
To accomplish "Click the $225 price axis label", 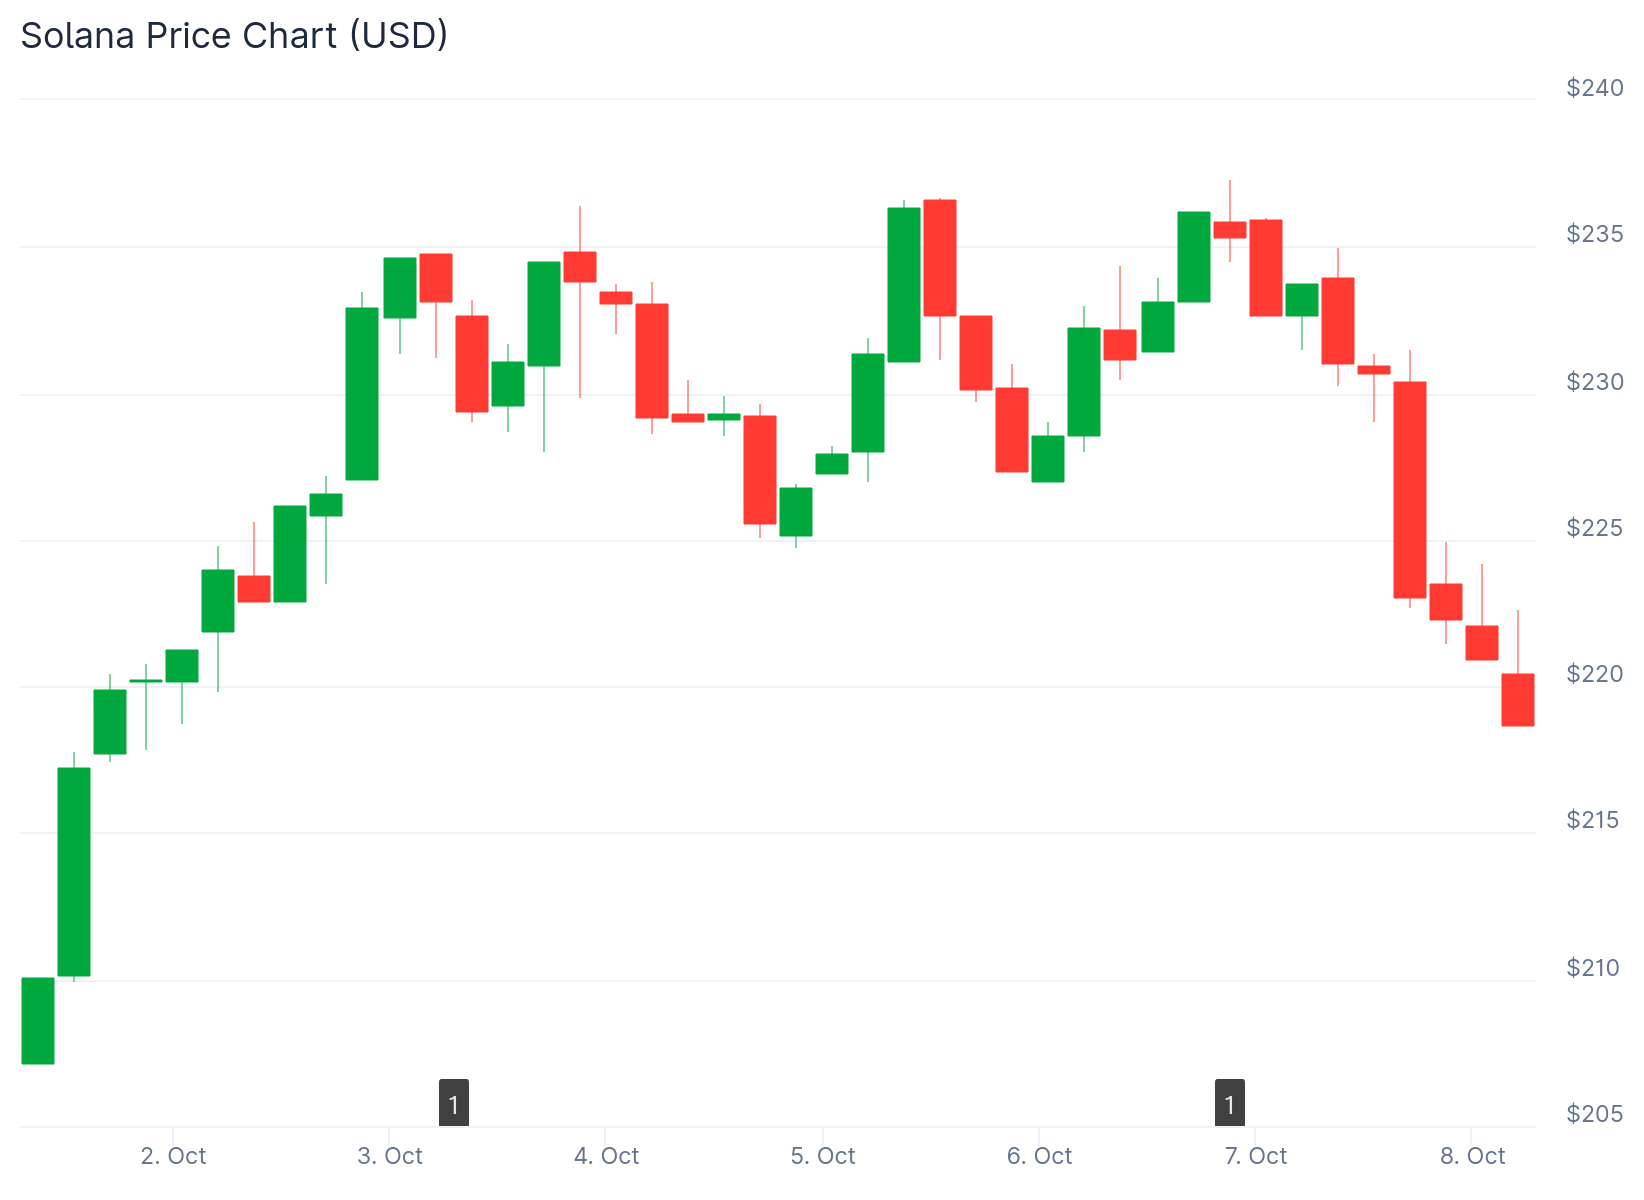I will (1595, 527).
